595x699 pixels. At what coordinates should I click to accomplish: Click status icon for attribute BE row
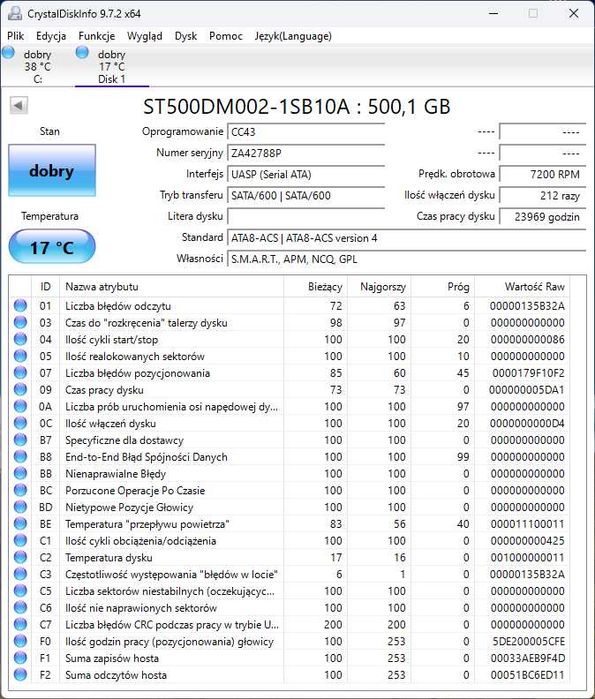pyautogui.click(x=20, y=524)
